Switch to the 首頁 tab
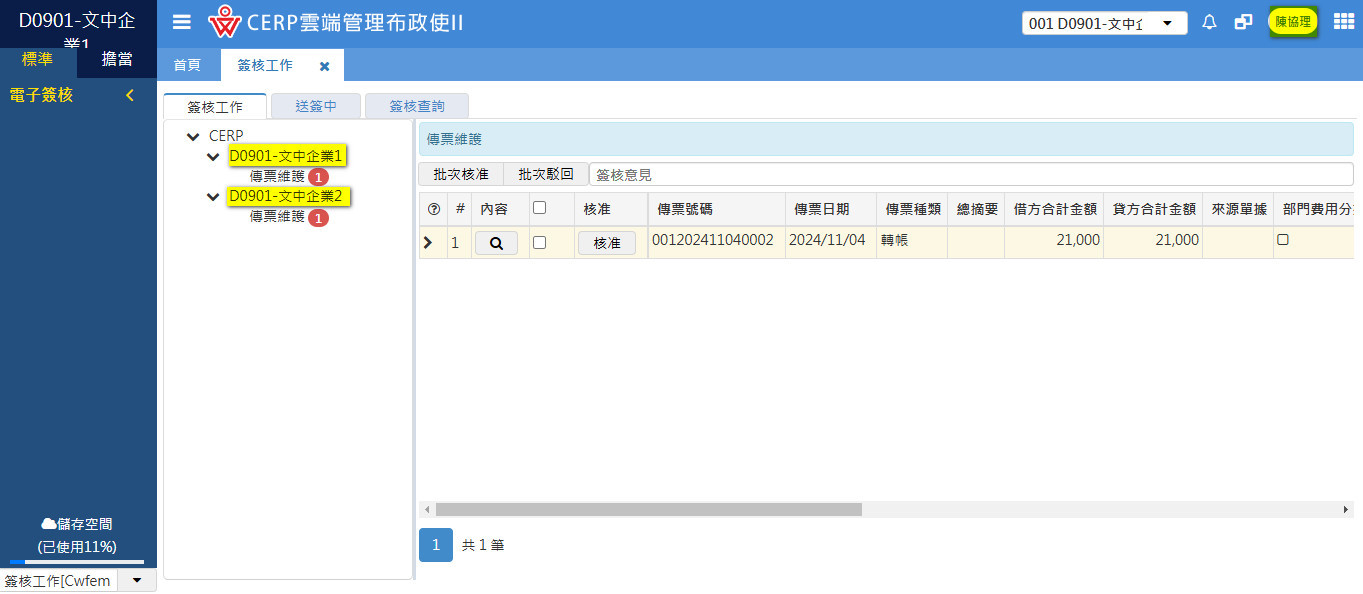 [187, 65]
